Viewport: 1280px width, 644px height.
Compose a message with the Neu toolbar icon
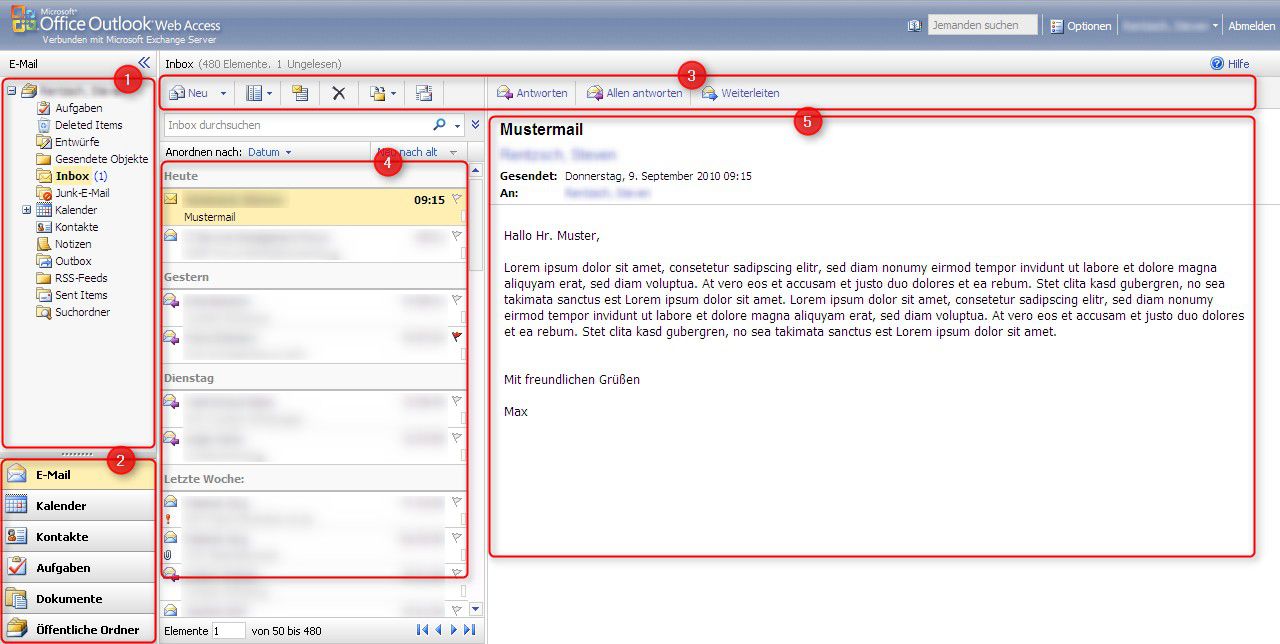pos(186,93)
